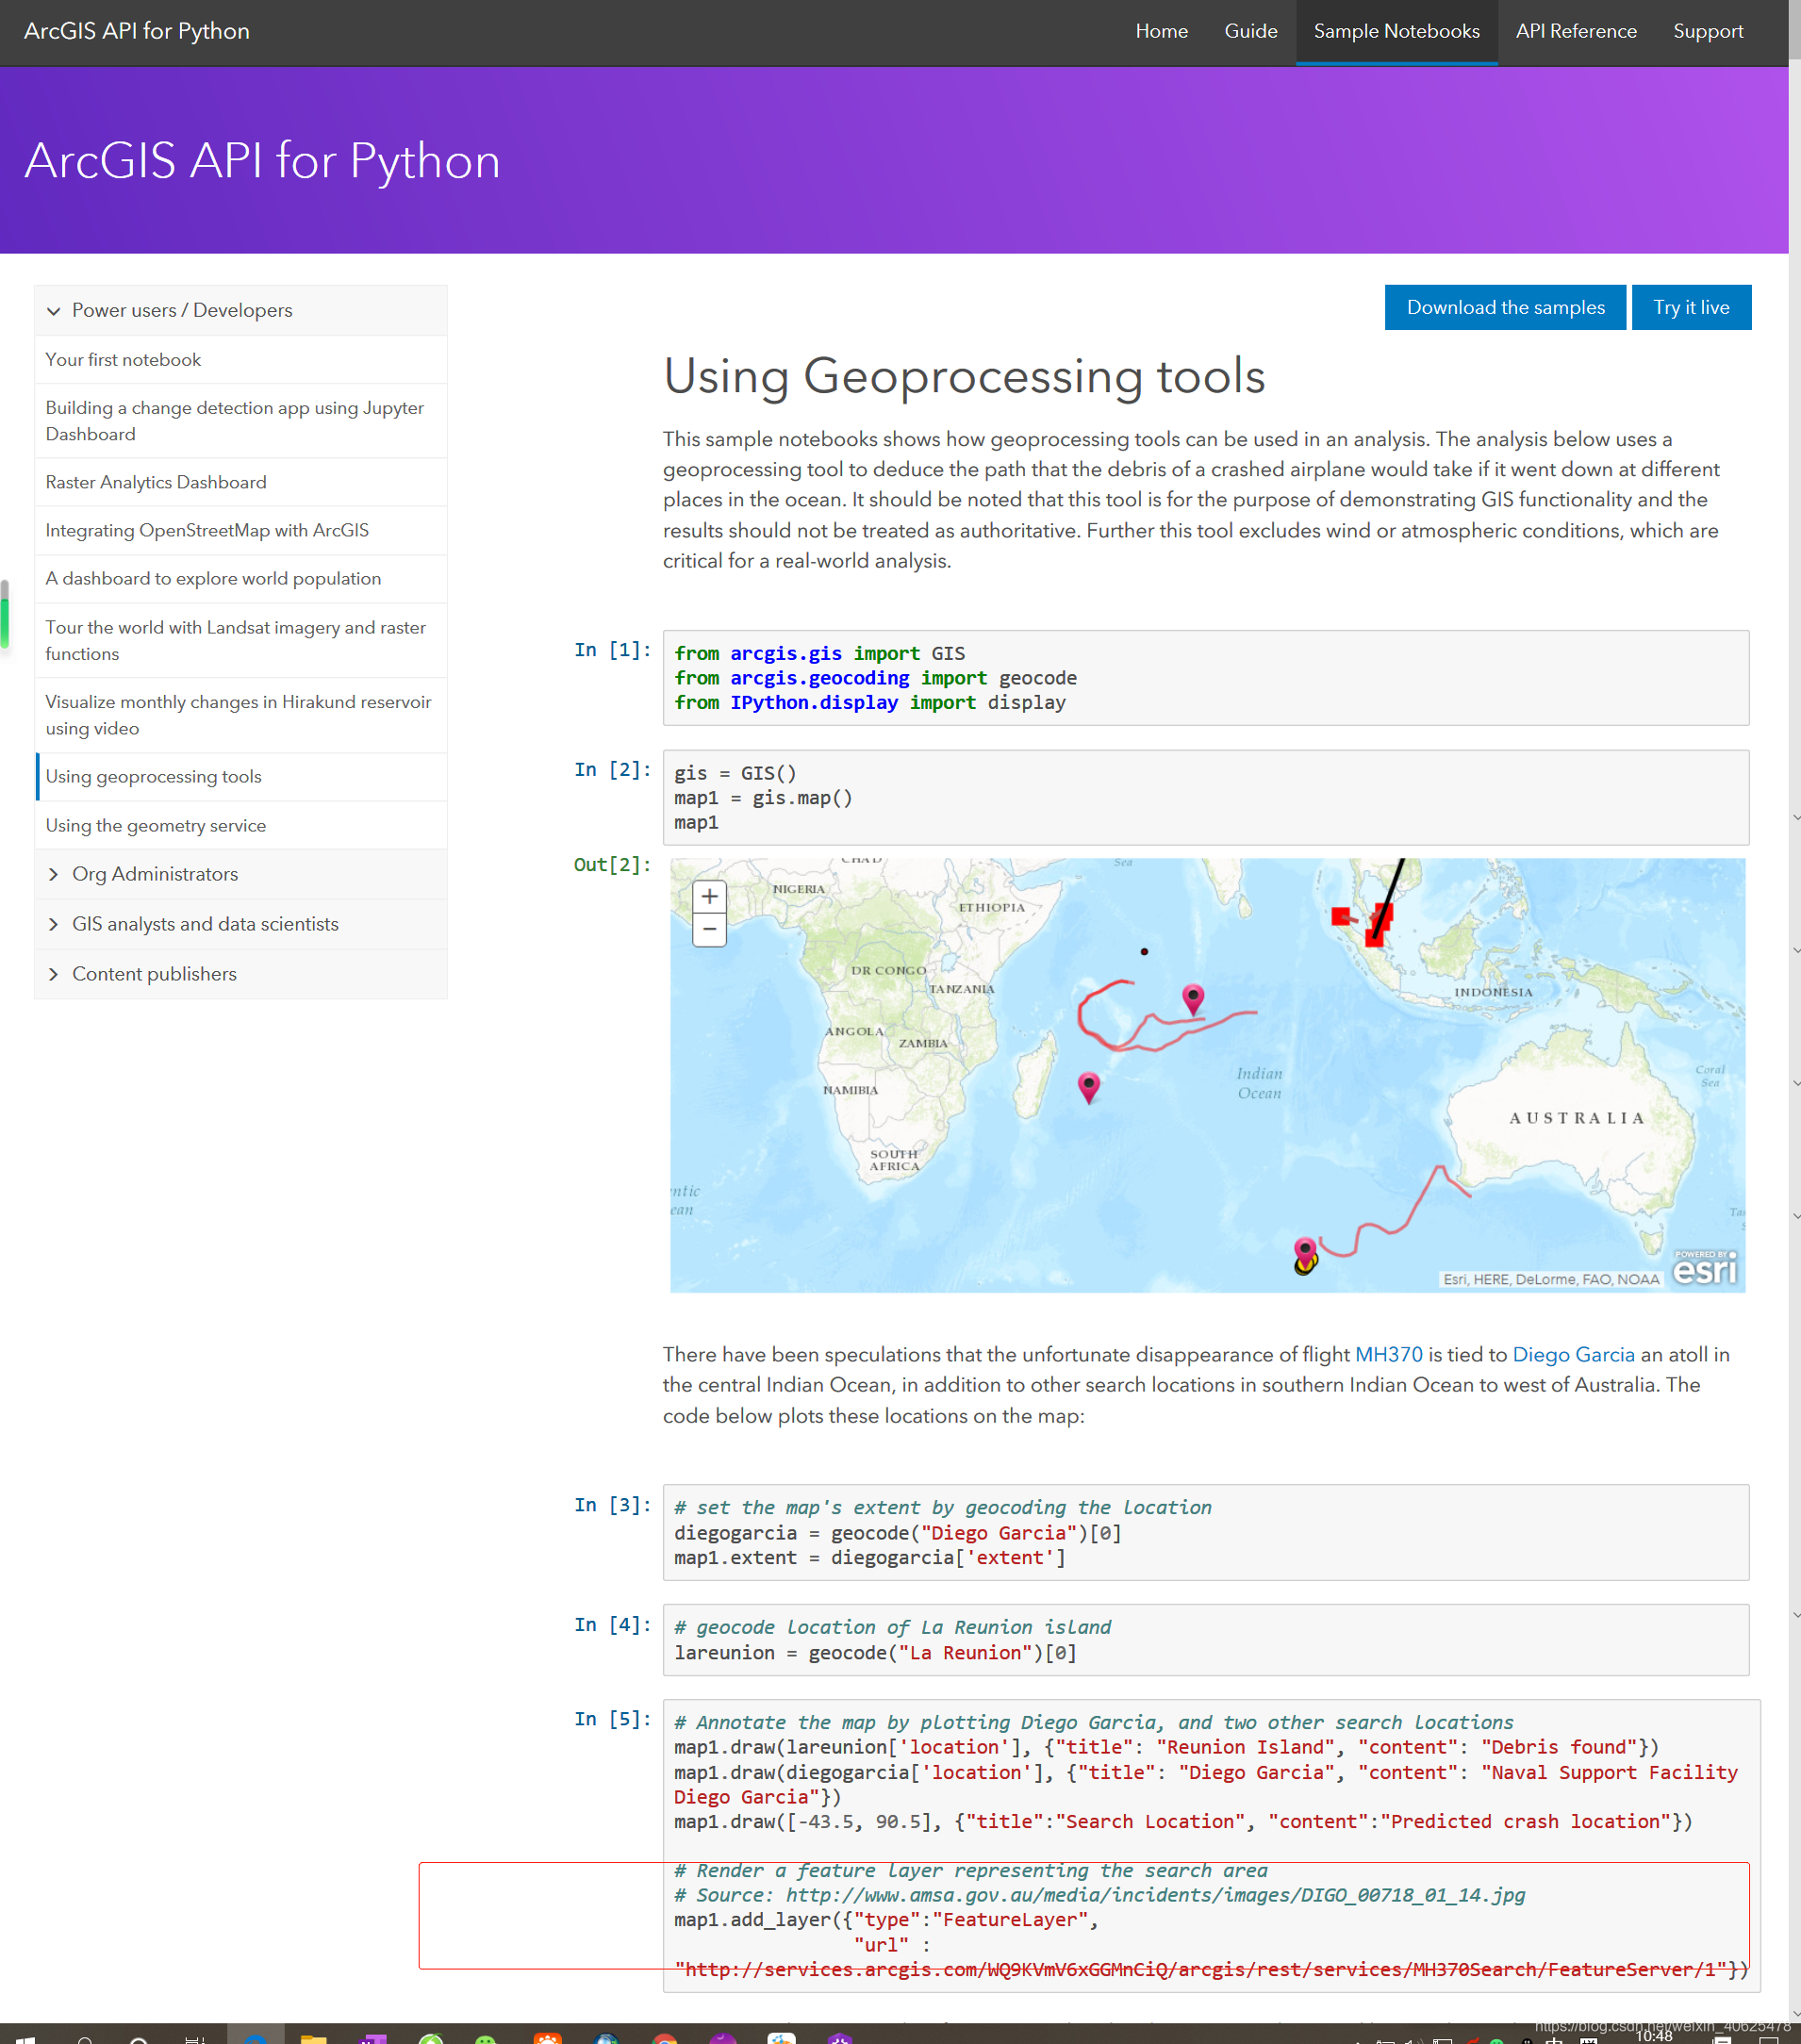Screen dimensions: 1801x2044
Task: Open Your first notebook sample
Action: tap(241, 360)
